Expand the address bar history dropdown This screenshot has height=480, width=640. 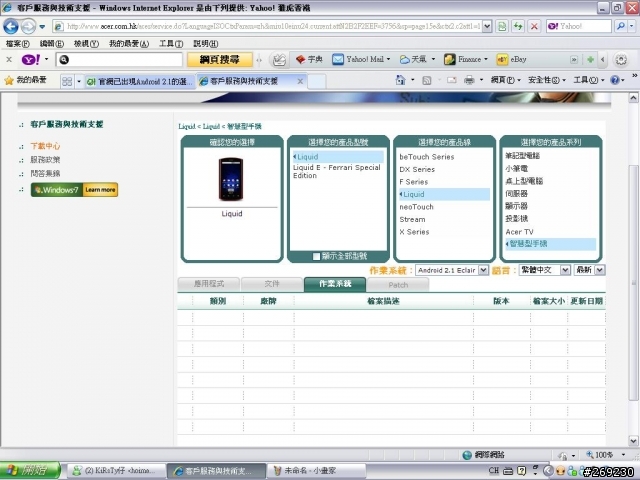(487, 27)
